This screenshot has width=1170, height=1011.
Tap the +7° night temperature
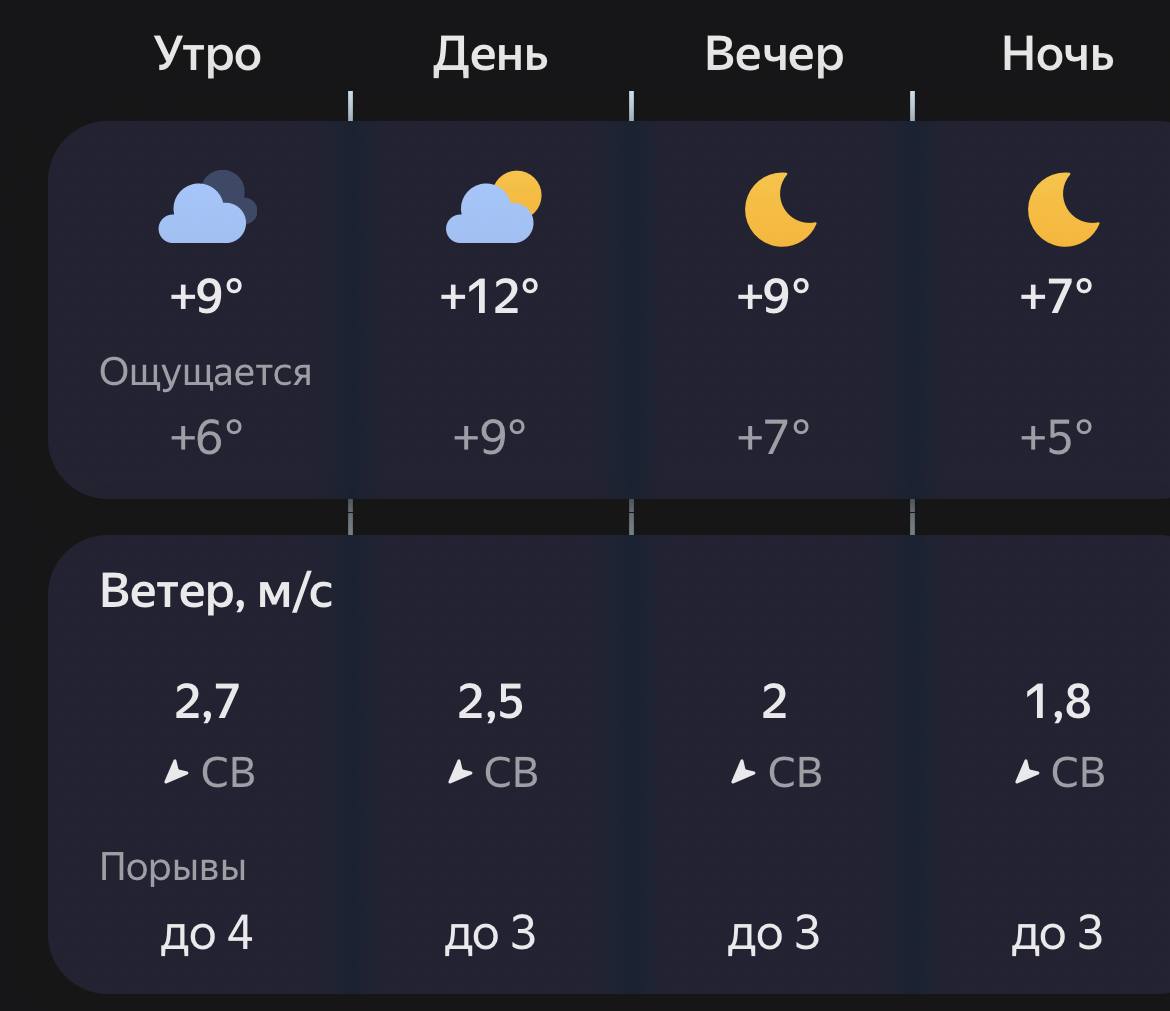(1057, 296)
